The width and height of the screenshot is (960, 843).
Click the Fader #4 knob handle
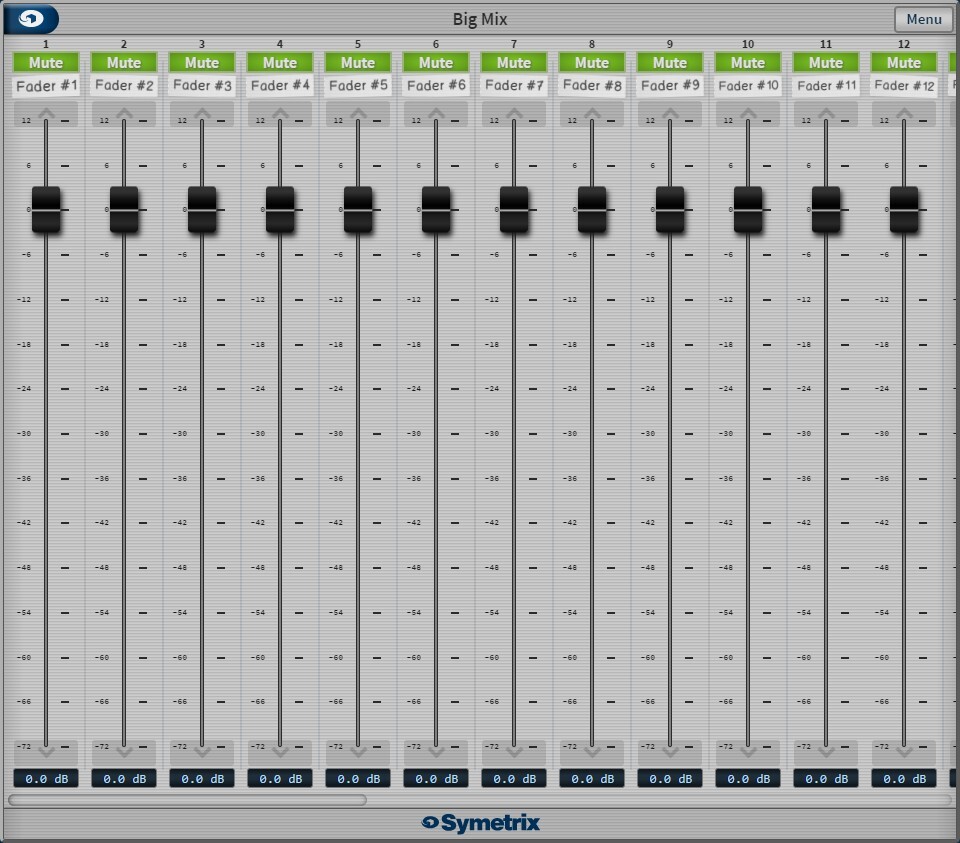[280, 209]
